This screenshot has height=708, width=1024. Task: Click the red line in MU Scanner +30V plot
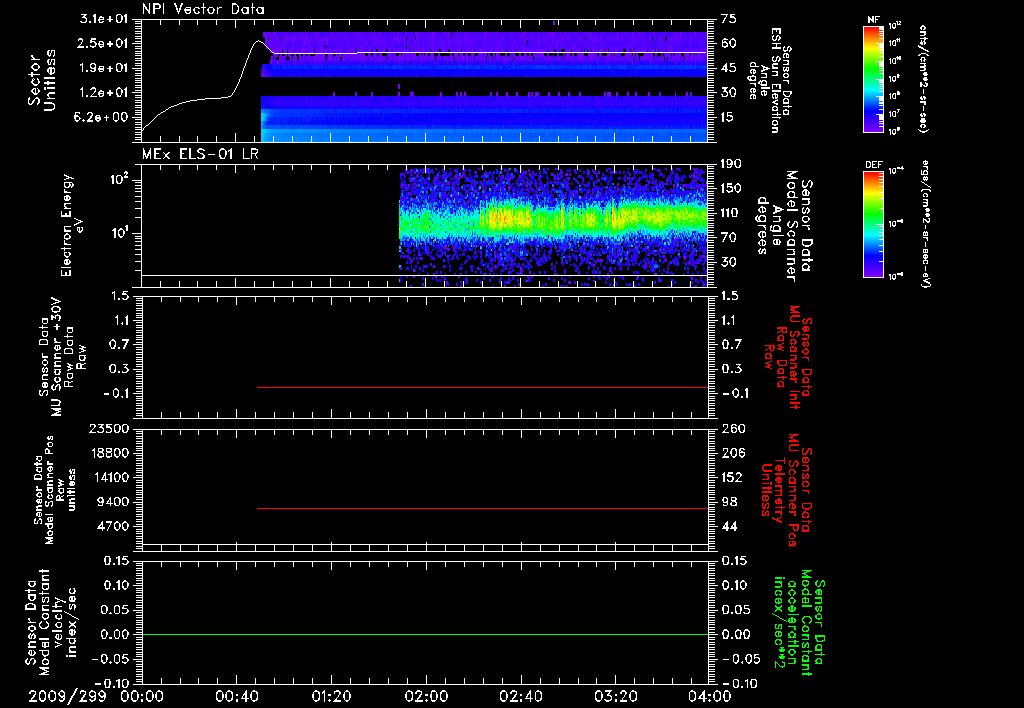coord(483,387)
